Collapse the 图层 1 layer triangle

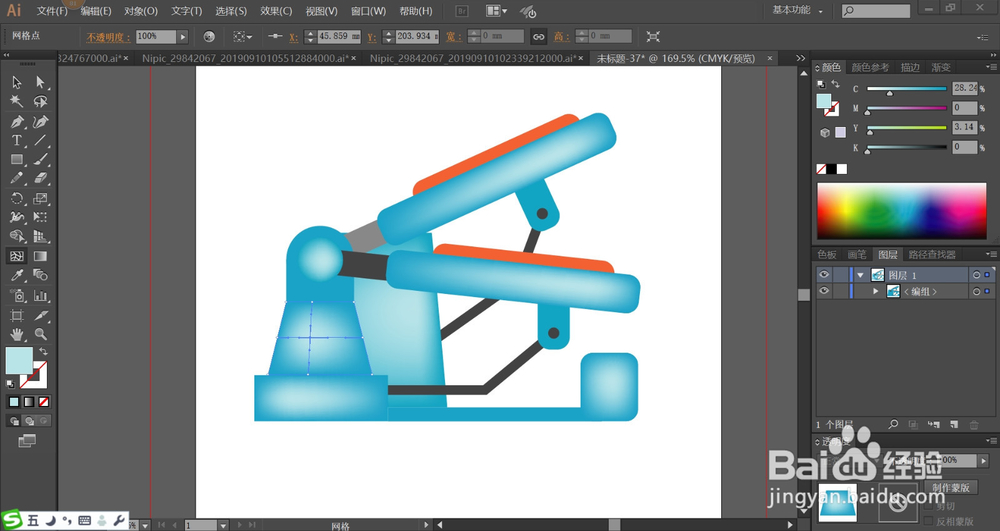click(x=860, y=275)
